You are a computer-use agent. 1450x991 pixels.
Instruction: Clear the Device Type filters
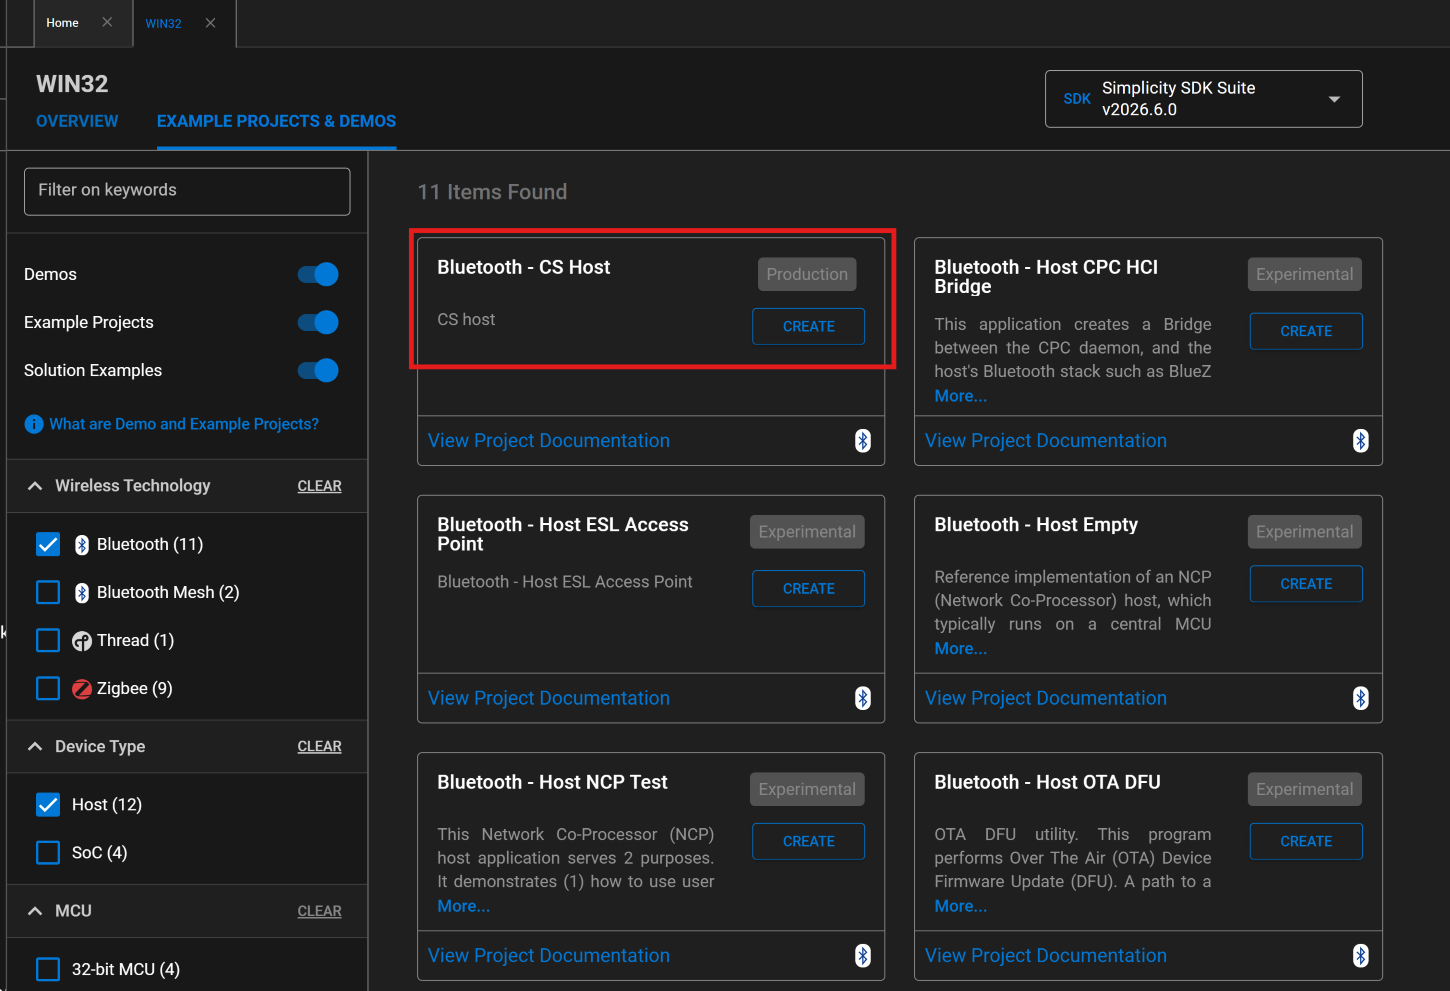point(319,747)
